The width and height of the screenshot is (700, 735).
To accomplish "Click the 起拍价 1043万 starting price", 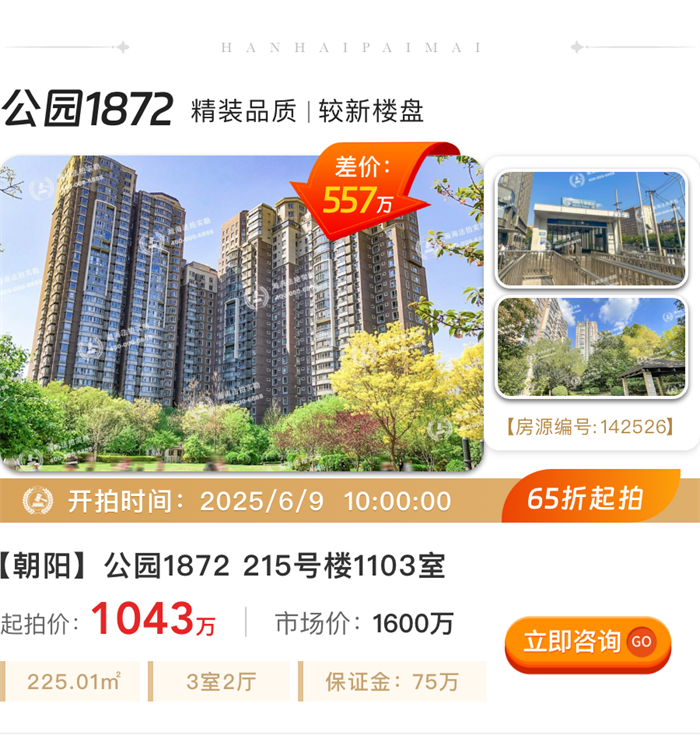I will pyautogui.click(x=108, y=620).
